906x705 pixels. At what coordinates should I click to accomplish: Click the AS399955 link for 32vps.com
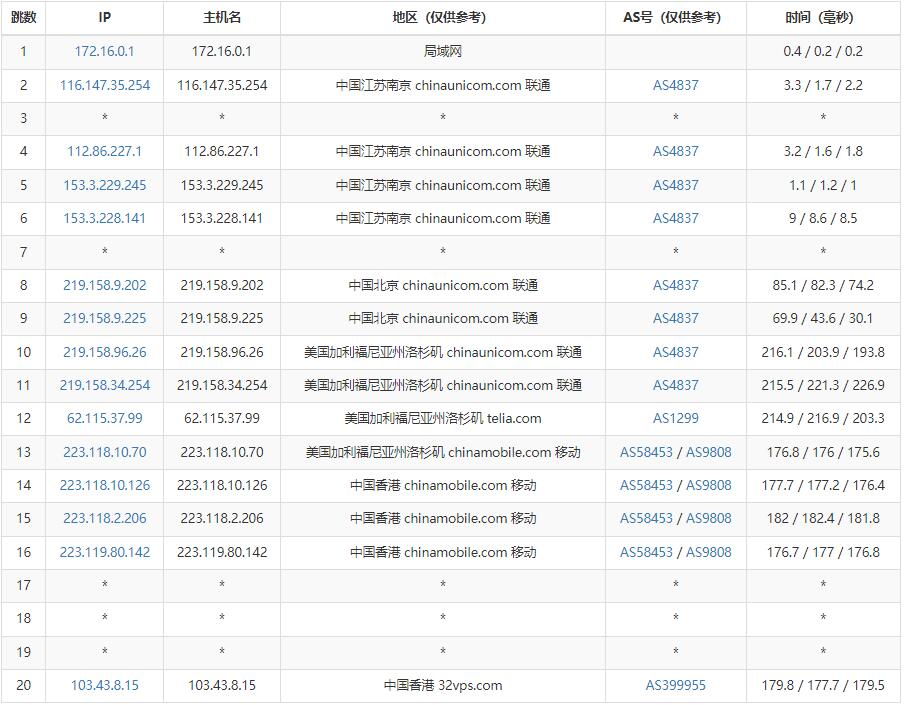click(x=675, y=685)
